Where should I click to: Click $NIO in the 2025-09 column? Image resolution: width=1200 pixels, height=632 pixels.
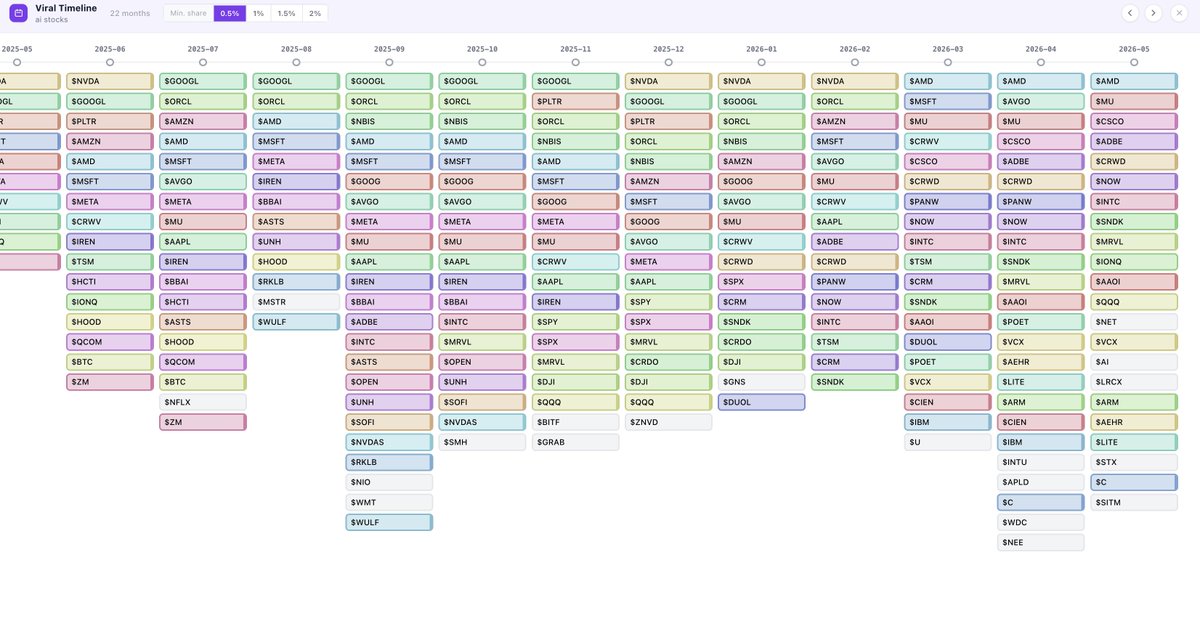pos(389,482)
